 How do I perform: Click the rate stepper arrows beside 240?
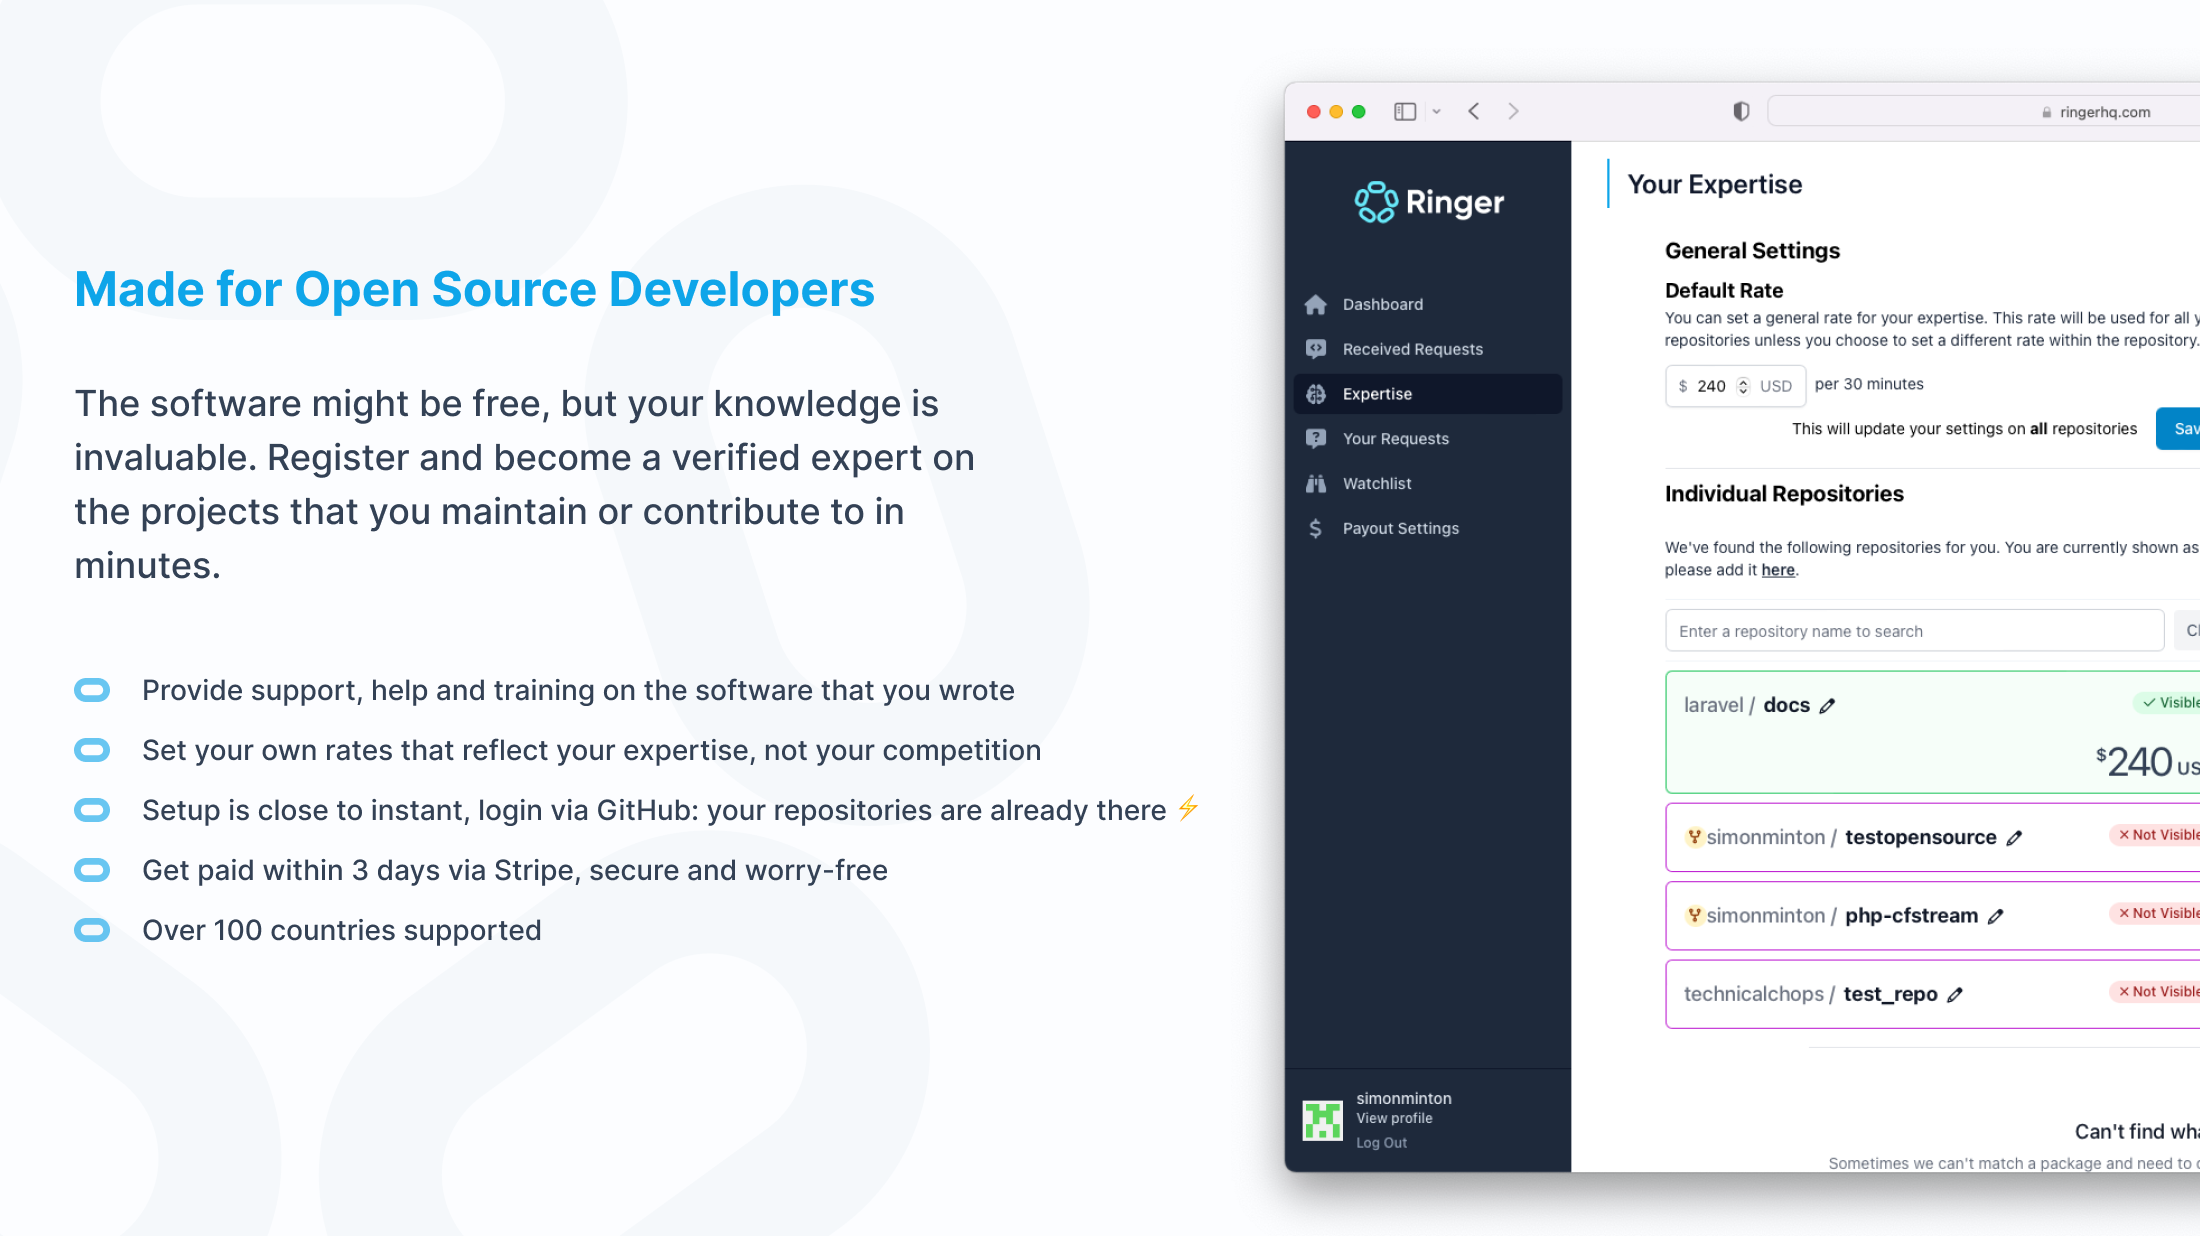tap(1743, 386)
